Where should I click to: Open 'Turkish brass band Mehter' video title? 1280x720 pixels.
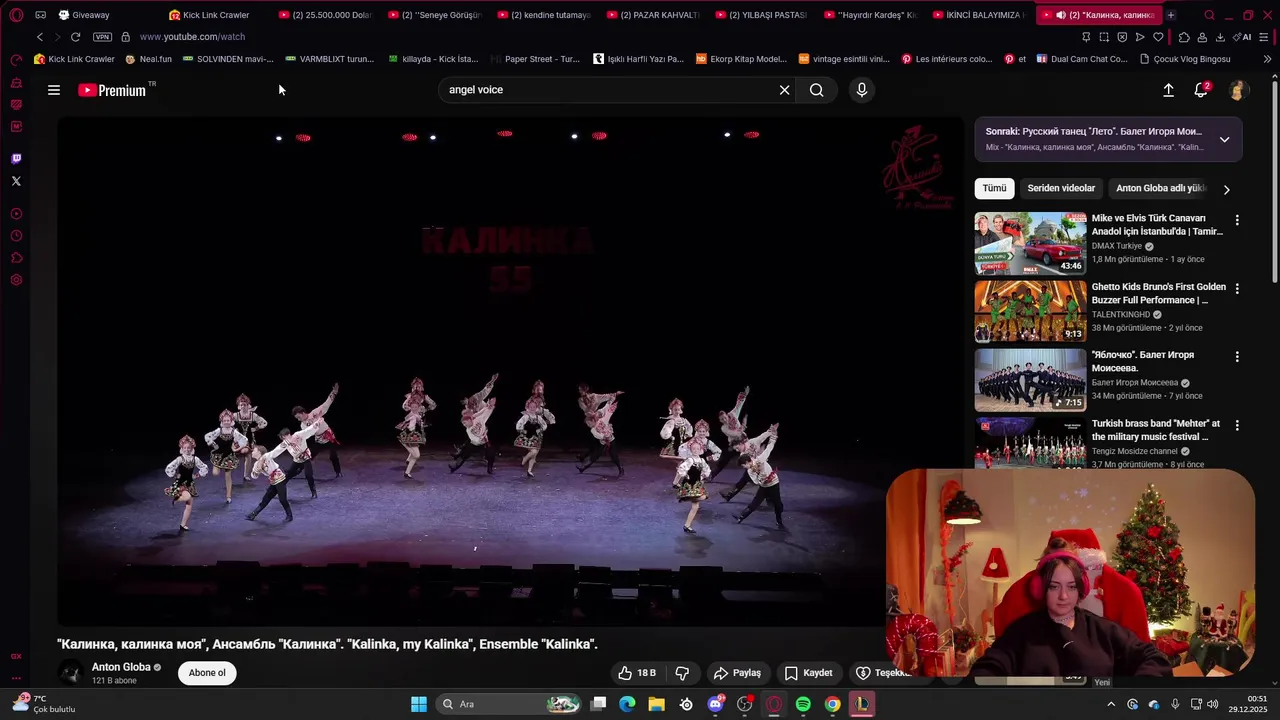point(1156,430)
